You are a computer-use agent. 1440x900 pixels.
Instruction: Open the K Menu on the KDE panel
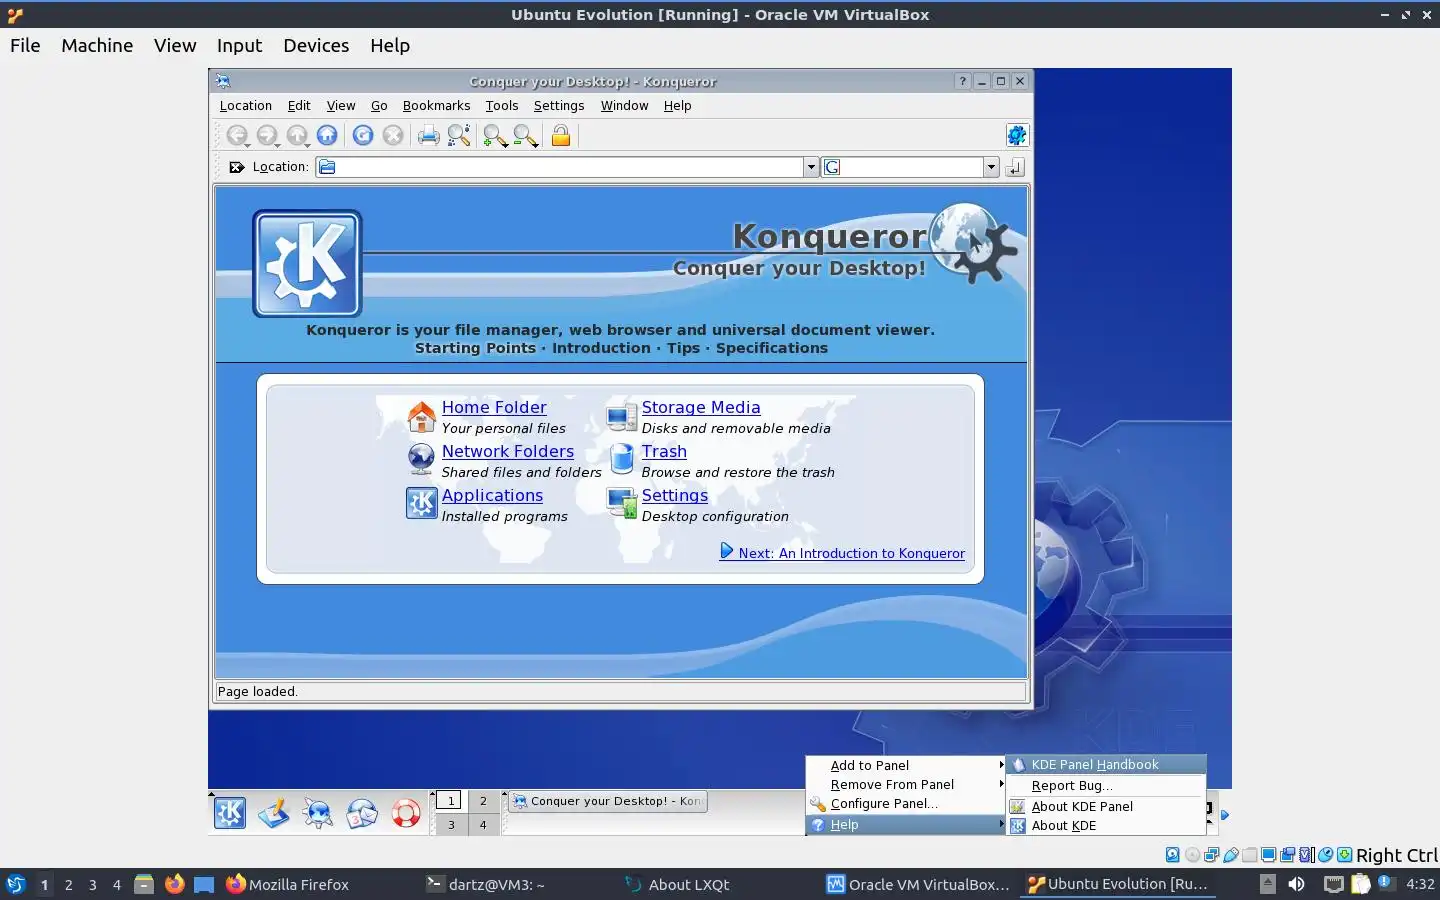coord(230,813)
